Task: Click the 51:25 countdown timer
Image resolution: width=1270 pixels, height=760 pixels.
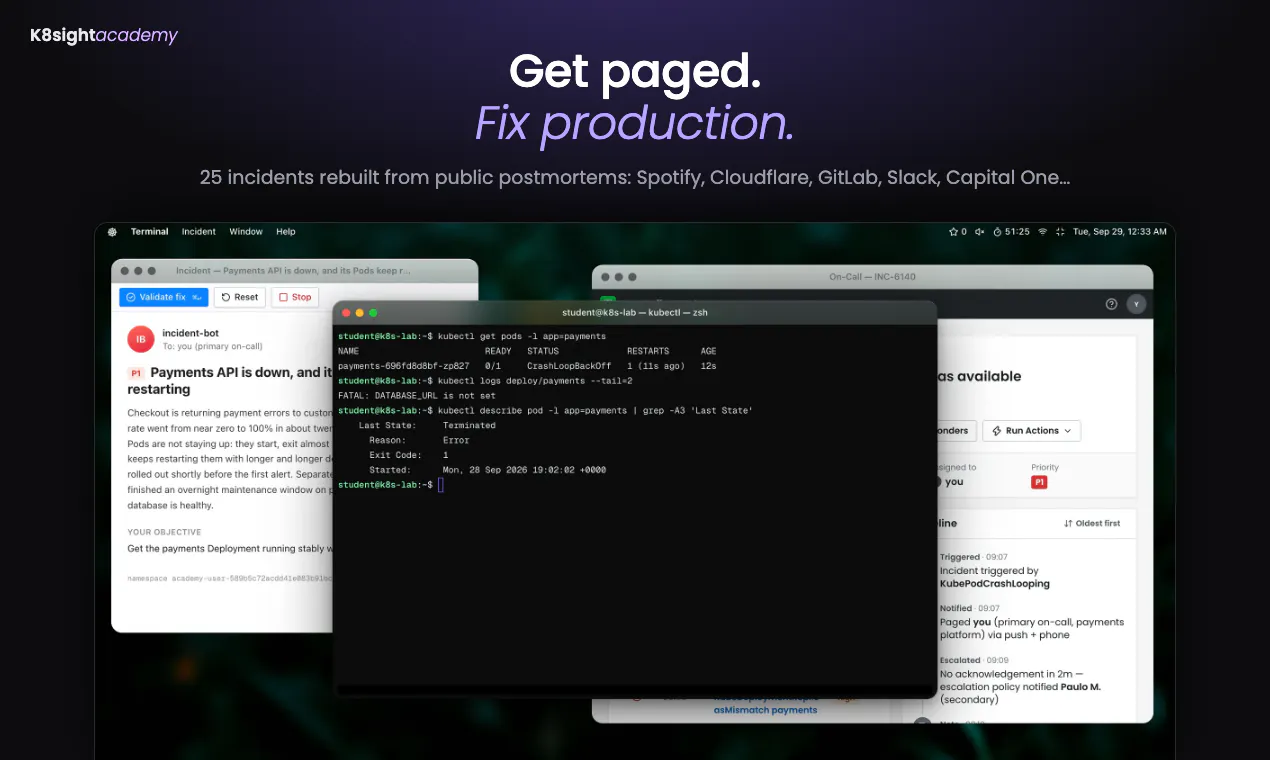Action: [x=1011, y=232]
